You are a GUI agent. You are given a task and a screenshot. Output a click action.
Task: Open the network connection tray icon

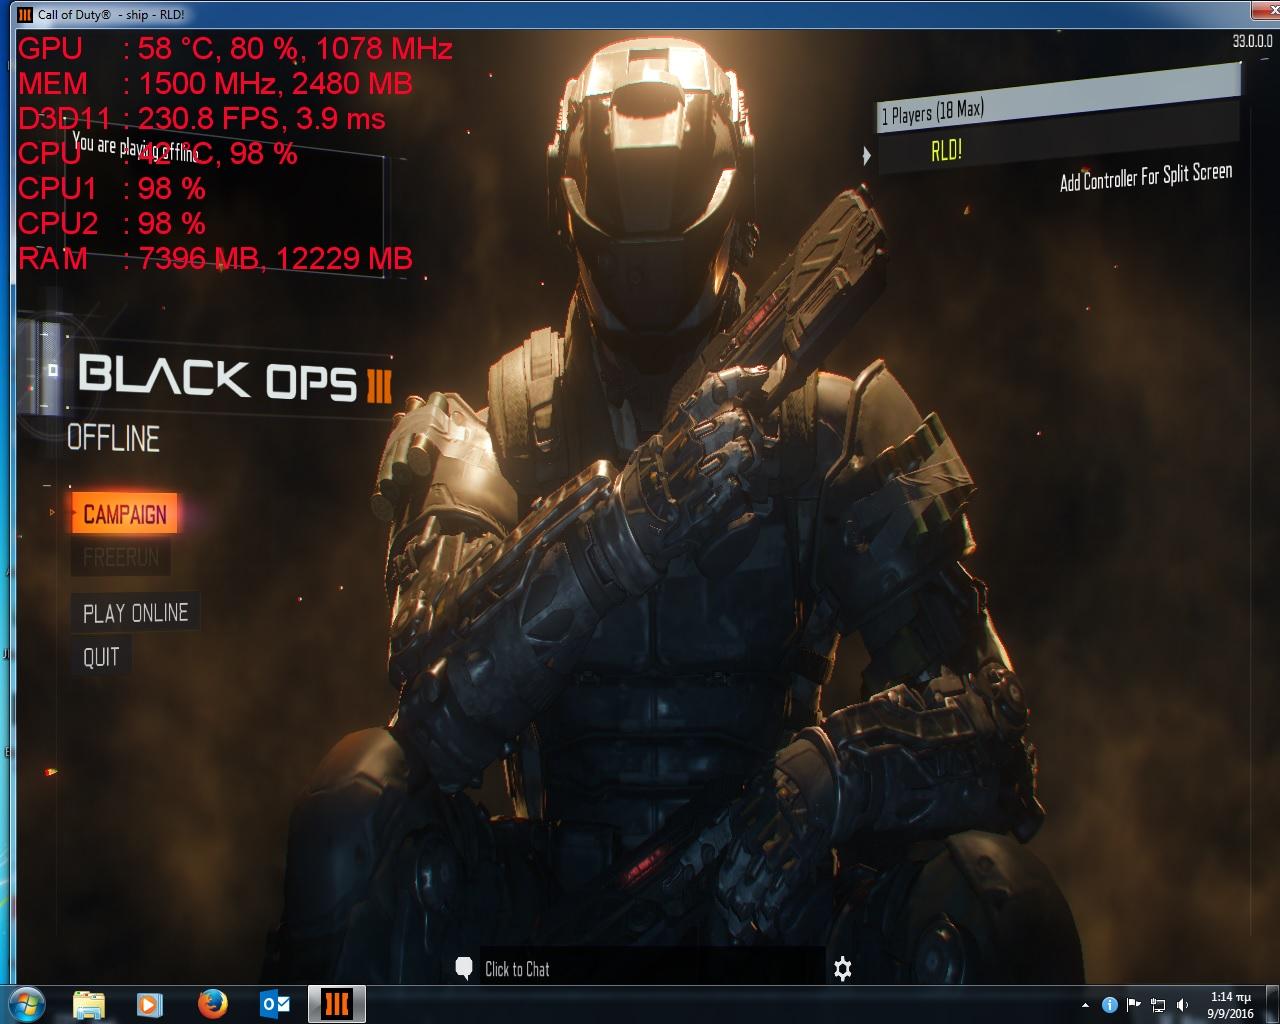click(1158, 1005)
